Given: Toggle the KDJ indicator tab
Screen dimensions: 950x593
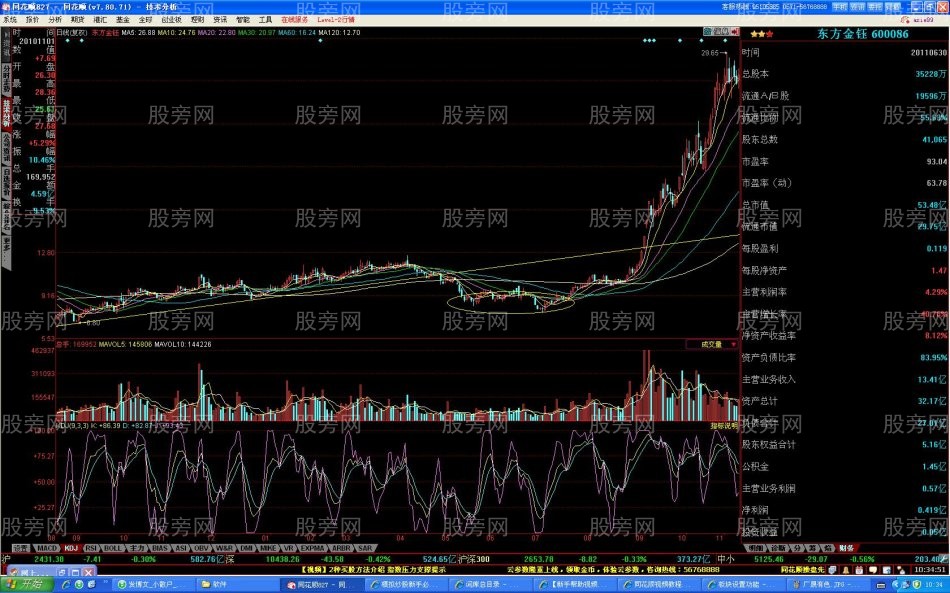Looking at the screenshot, I should click(x=70, y=548).
